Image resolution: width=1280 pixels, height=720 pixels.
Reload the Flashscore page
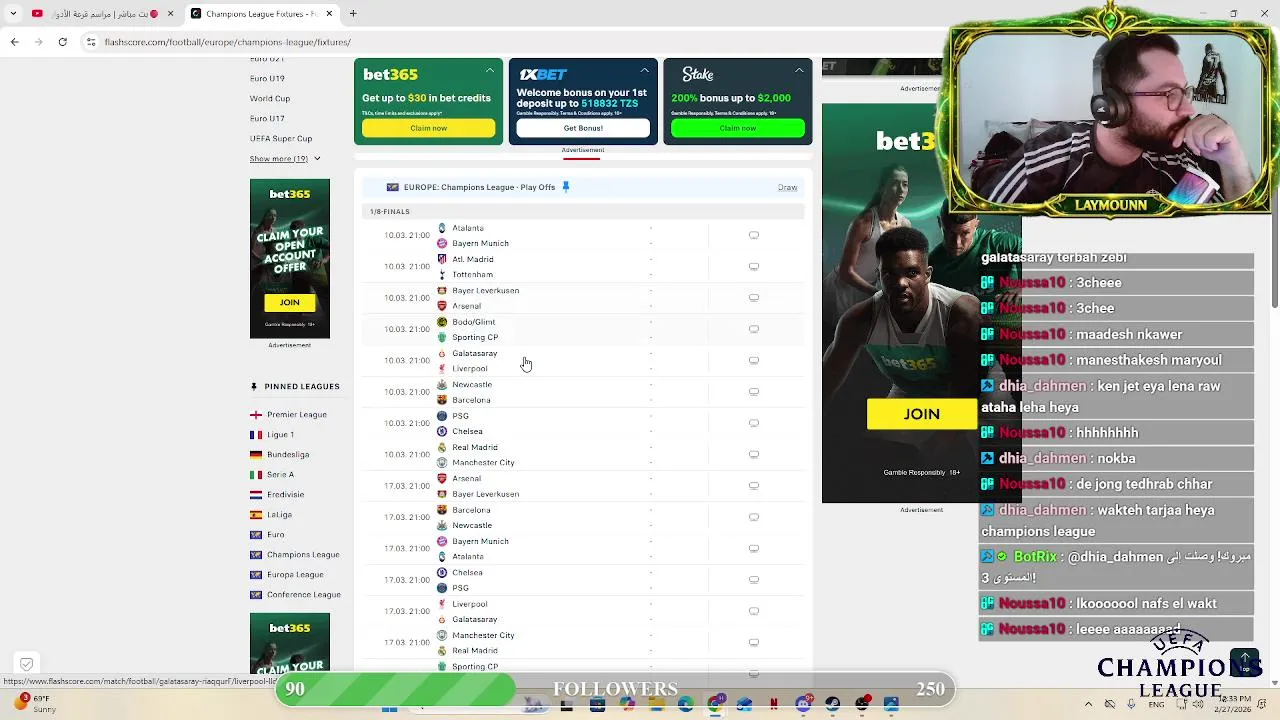pyautogui.click(x=63, y=42)
